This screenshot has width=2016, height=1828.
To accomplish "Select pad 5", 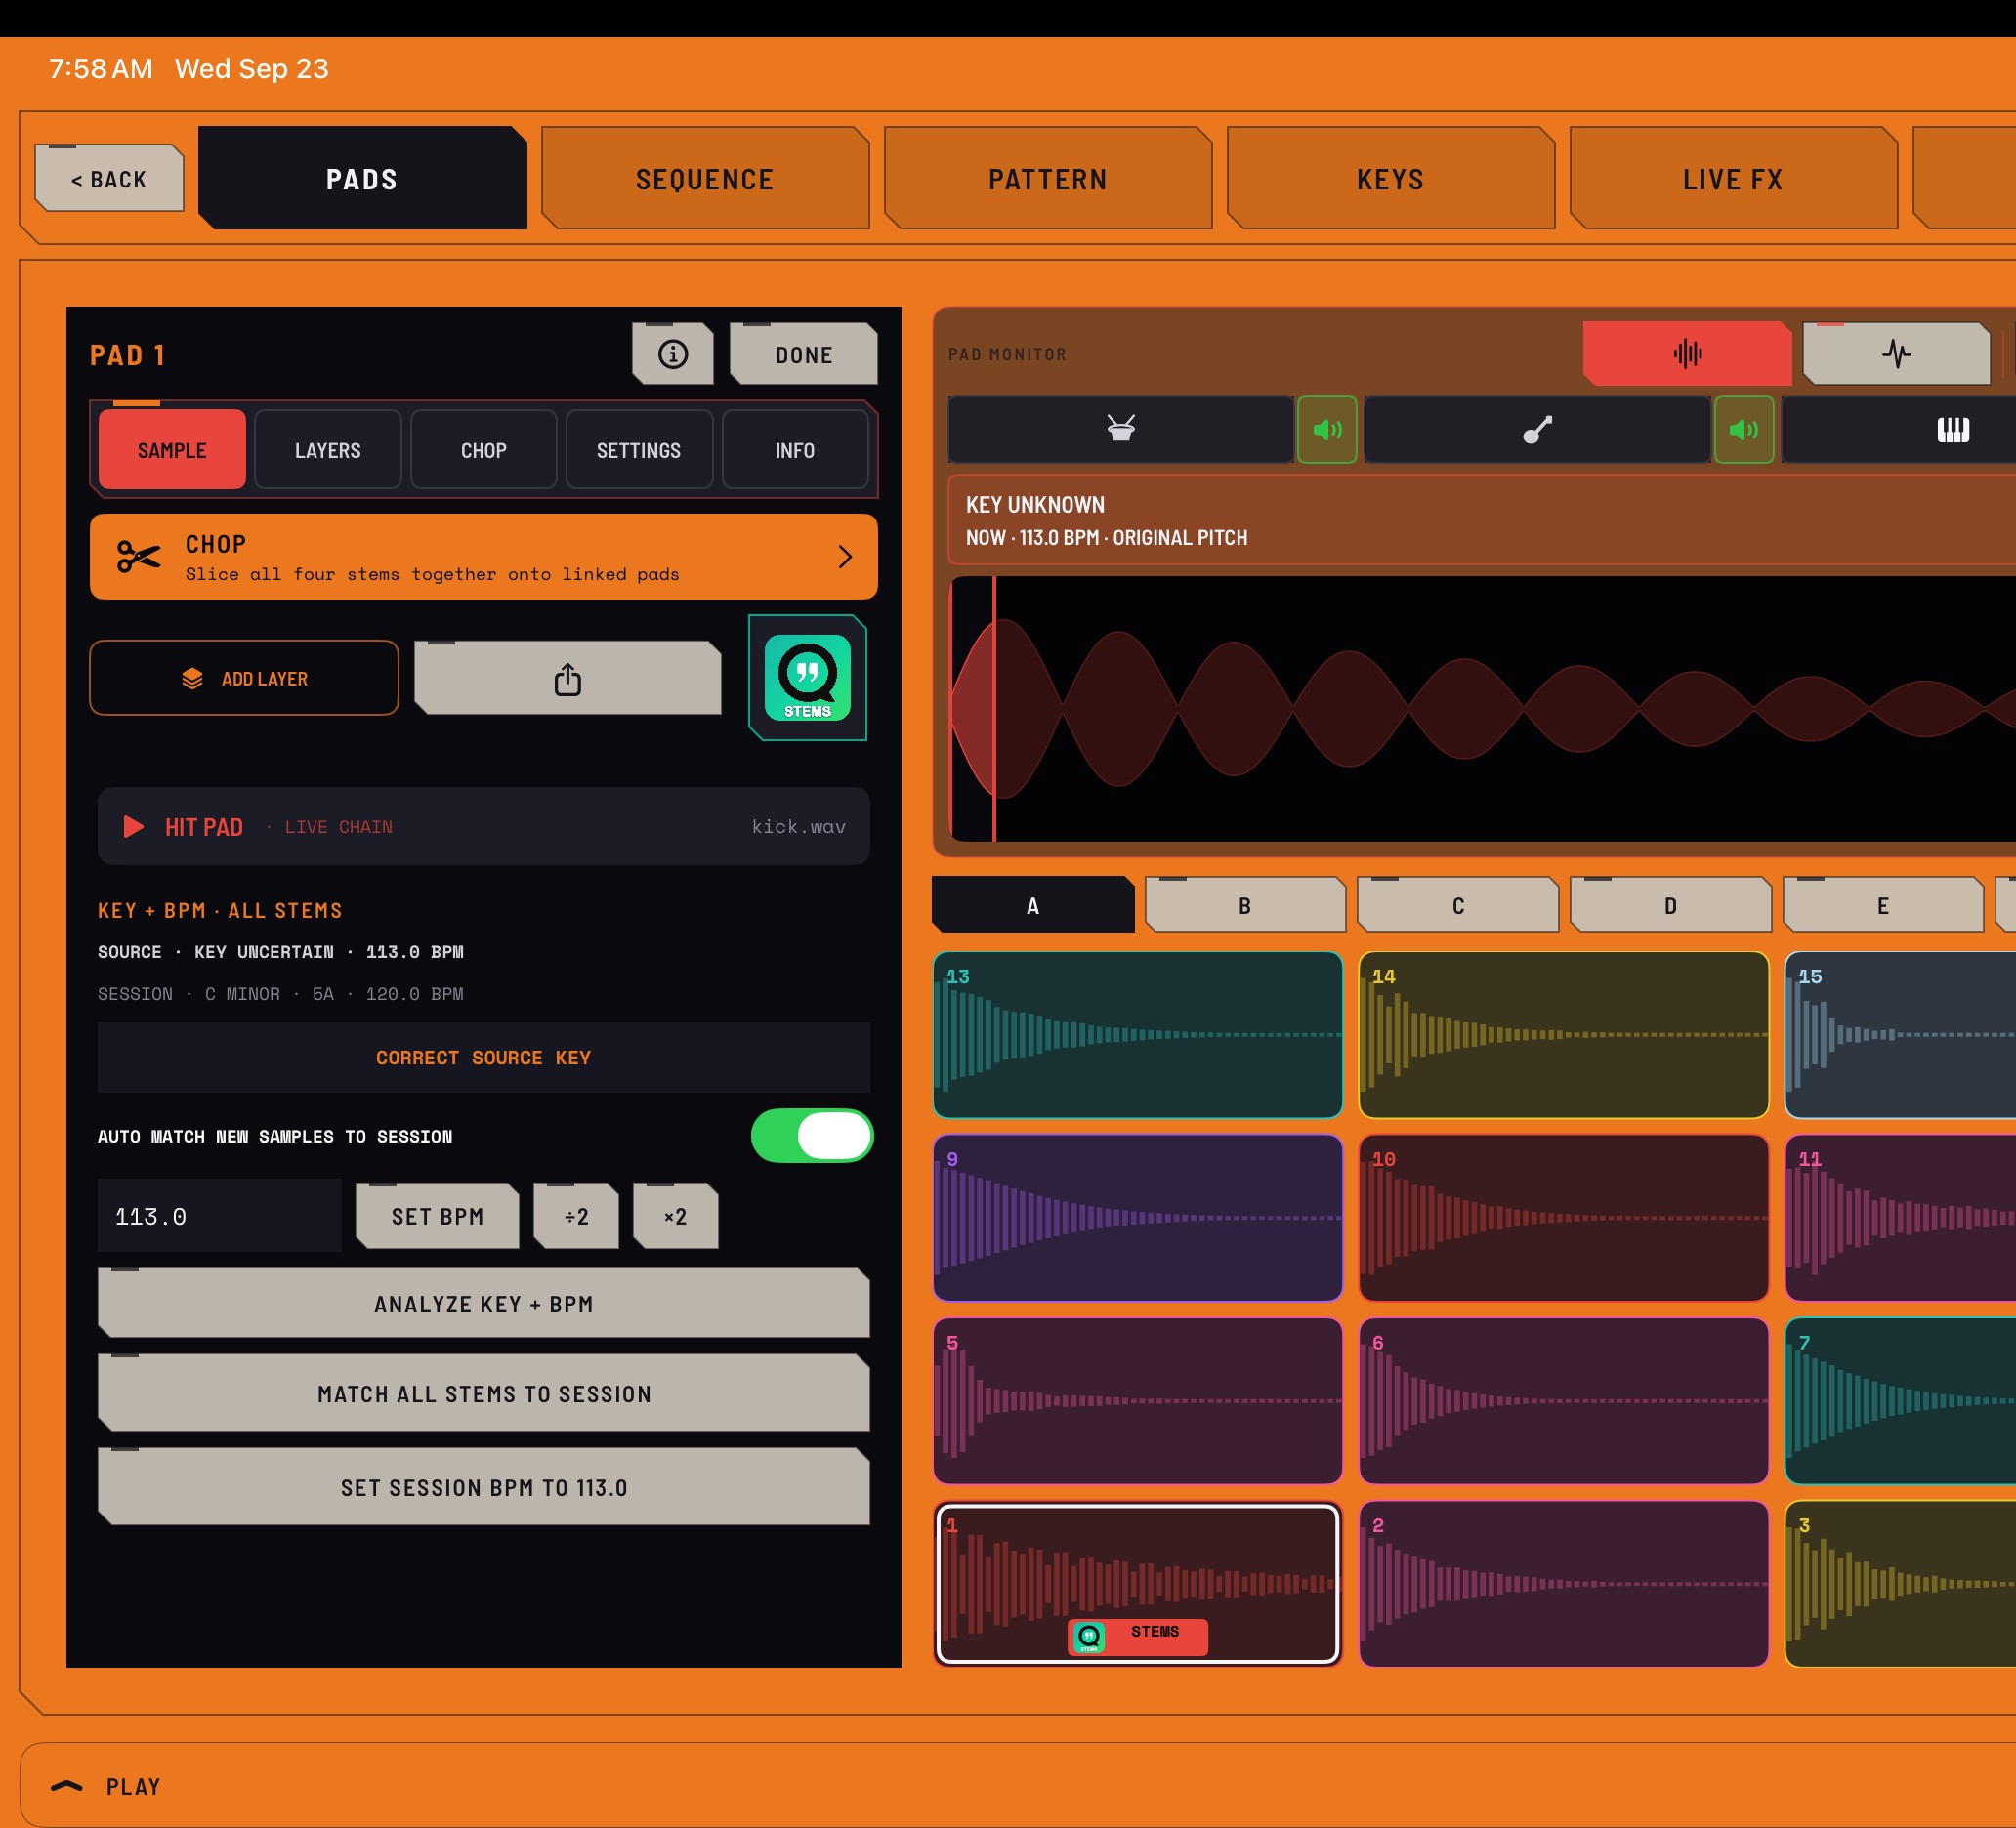I will click(1137, 1401).
